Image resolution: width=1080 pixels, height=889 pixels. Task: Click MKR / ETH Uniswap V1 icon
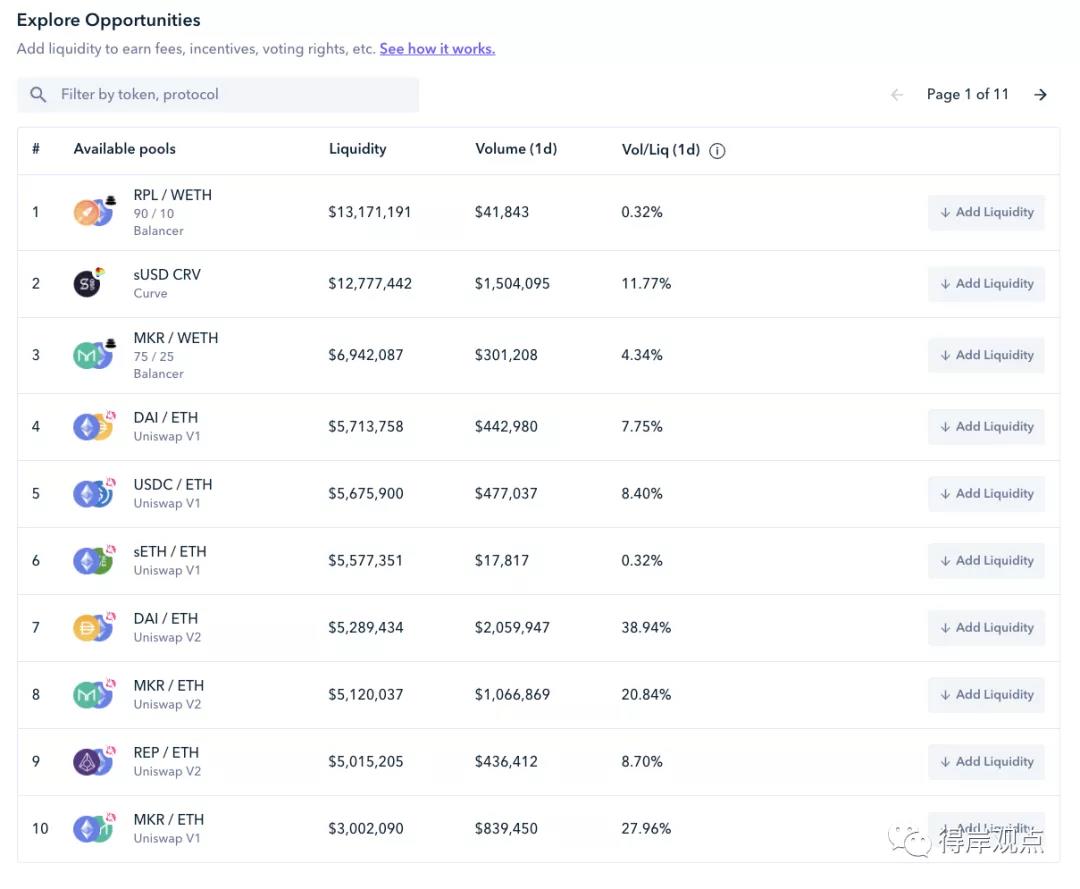pos(94,828)
